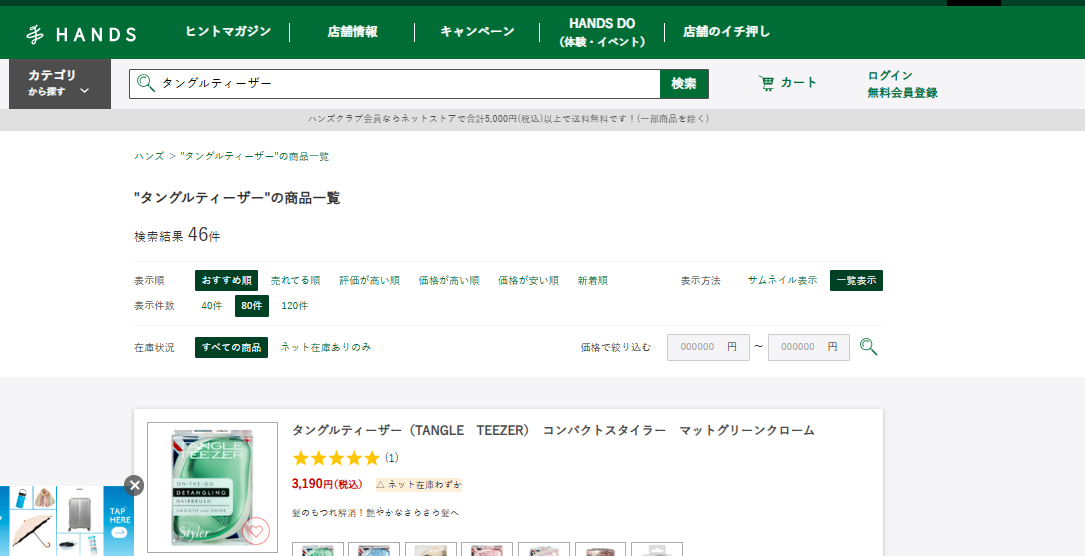The image size is (1085, 556).
Task: Click the magnifier icon in search box
Action: click(145, 84)
